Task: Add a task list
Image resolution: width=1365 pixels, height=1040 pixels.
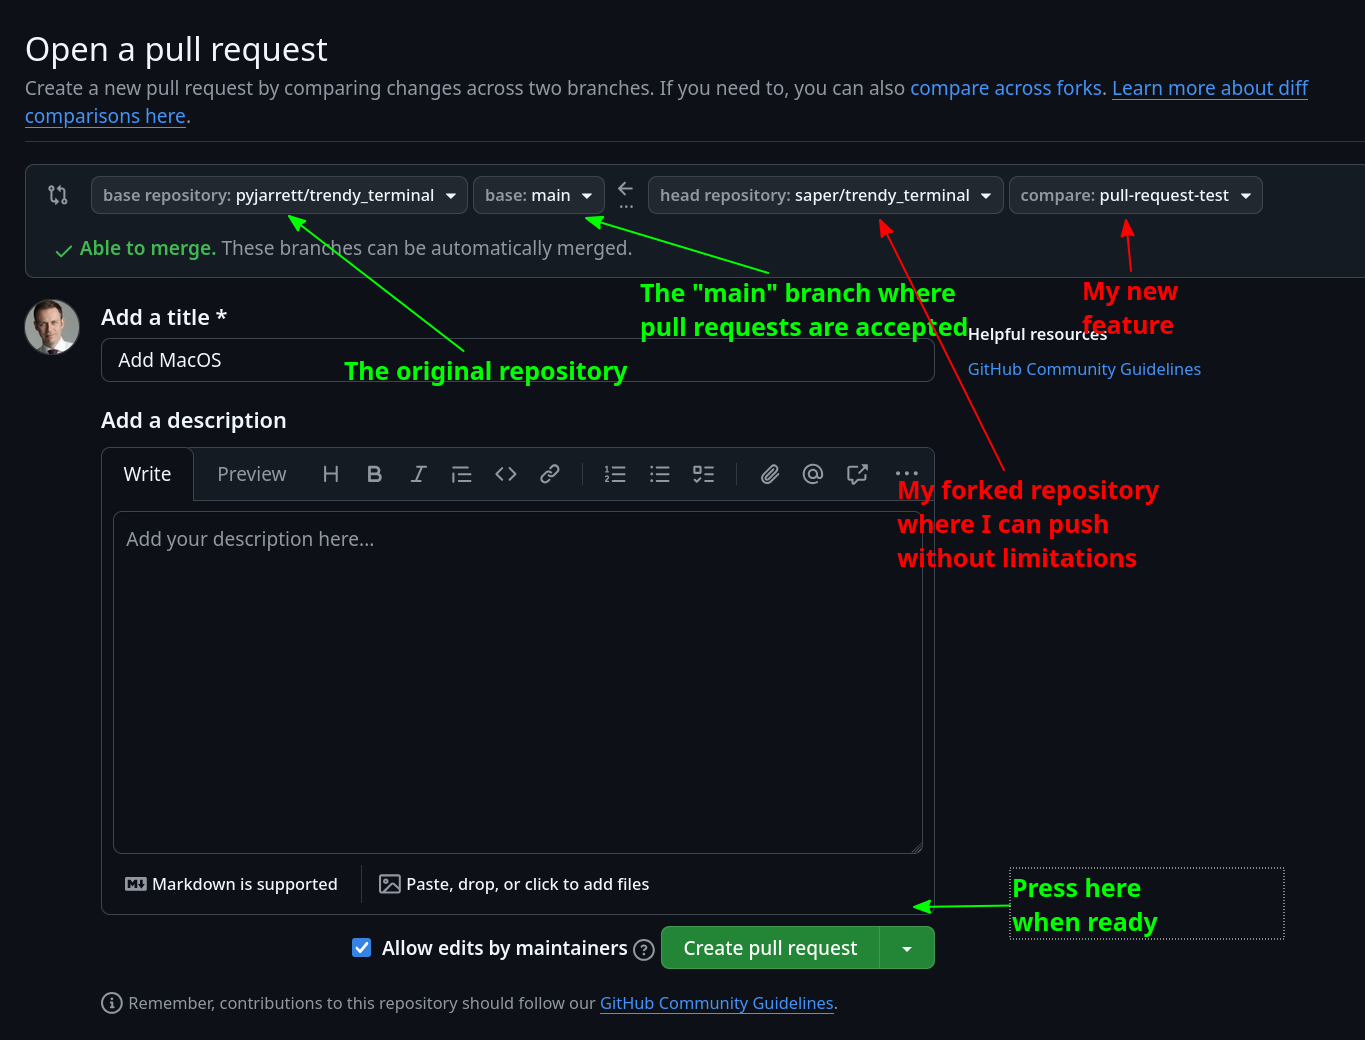Action: [x=704, y=474]
